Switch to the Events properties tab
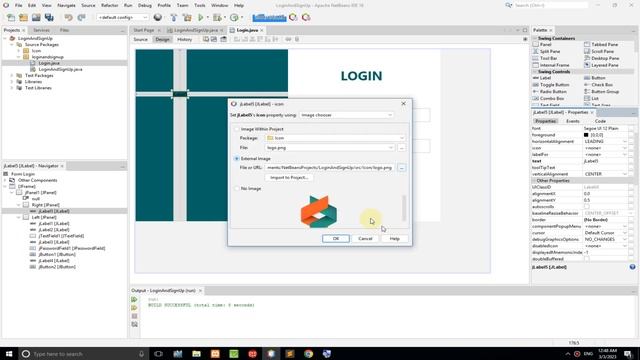The image size is (640, 360). [572, 121]
